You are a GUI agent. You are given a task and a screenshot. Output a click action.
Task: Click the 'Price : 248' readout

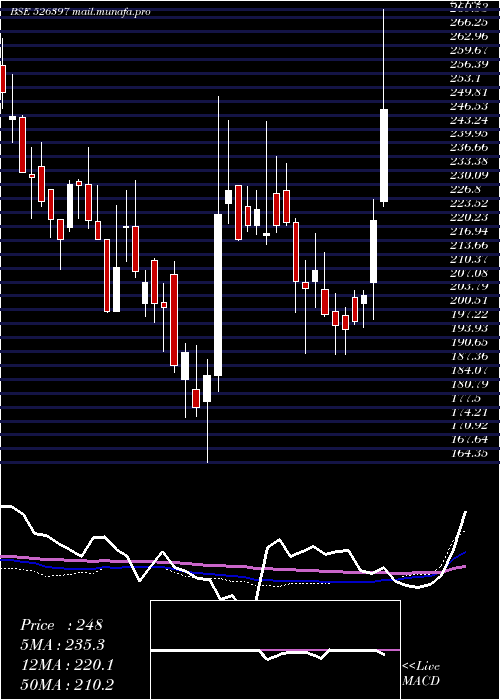62,625
